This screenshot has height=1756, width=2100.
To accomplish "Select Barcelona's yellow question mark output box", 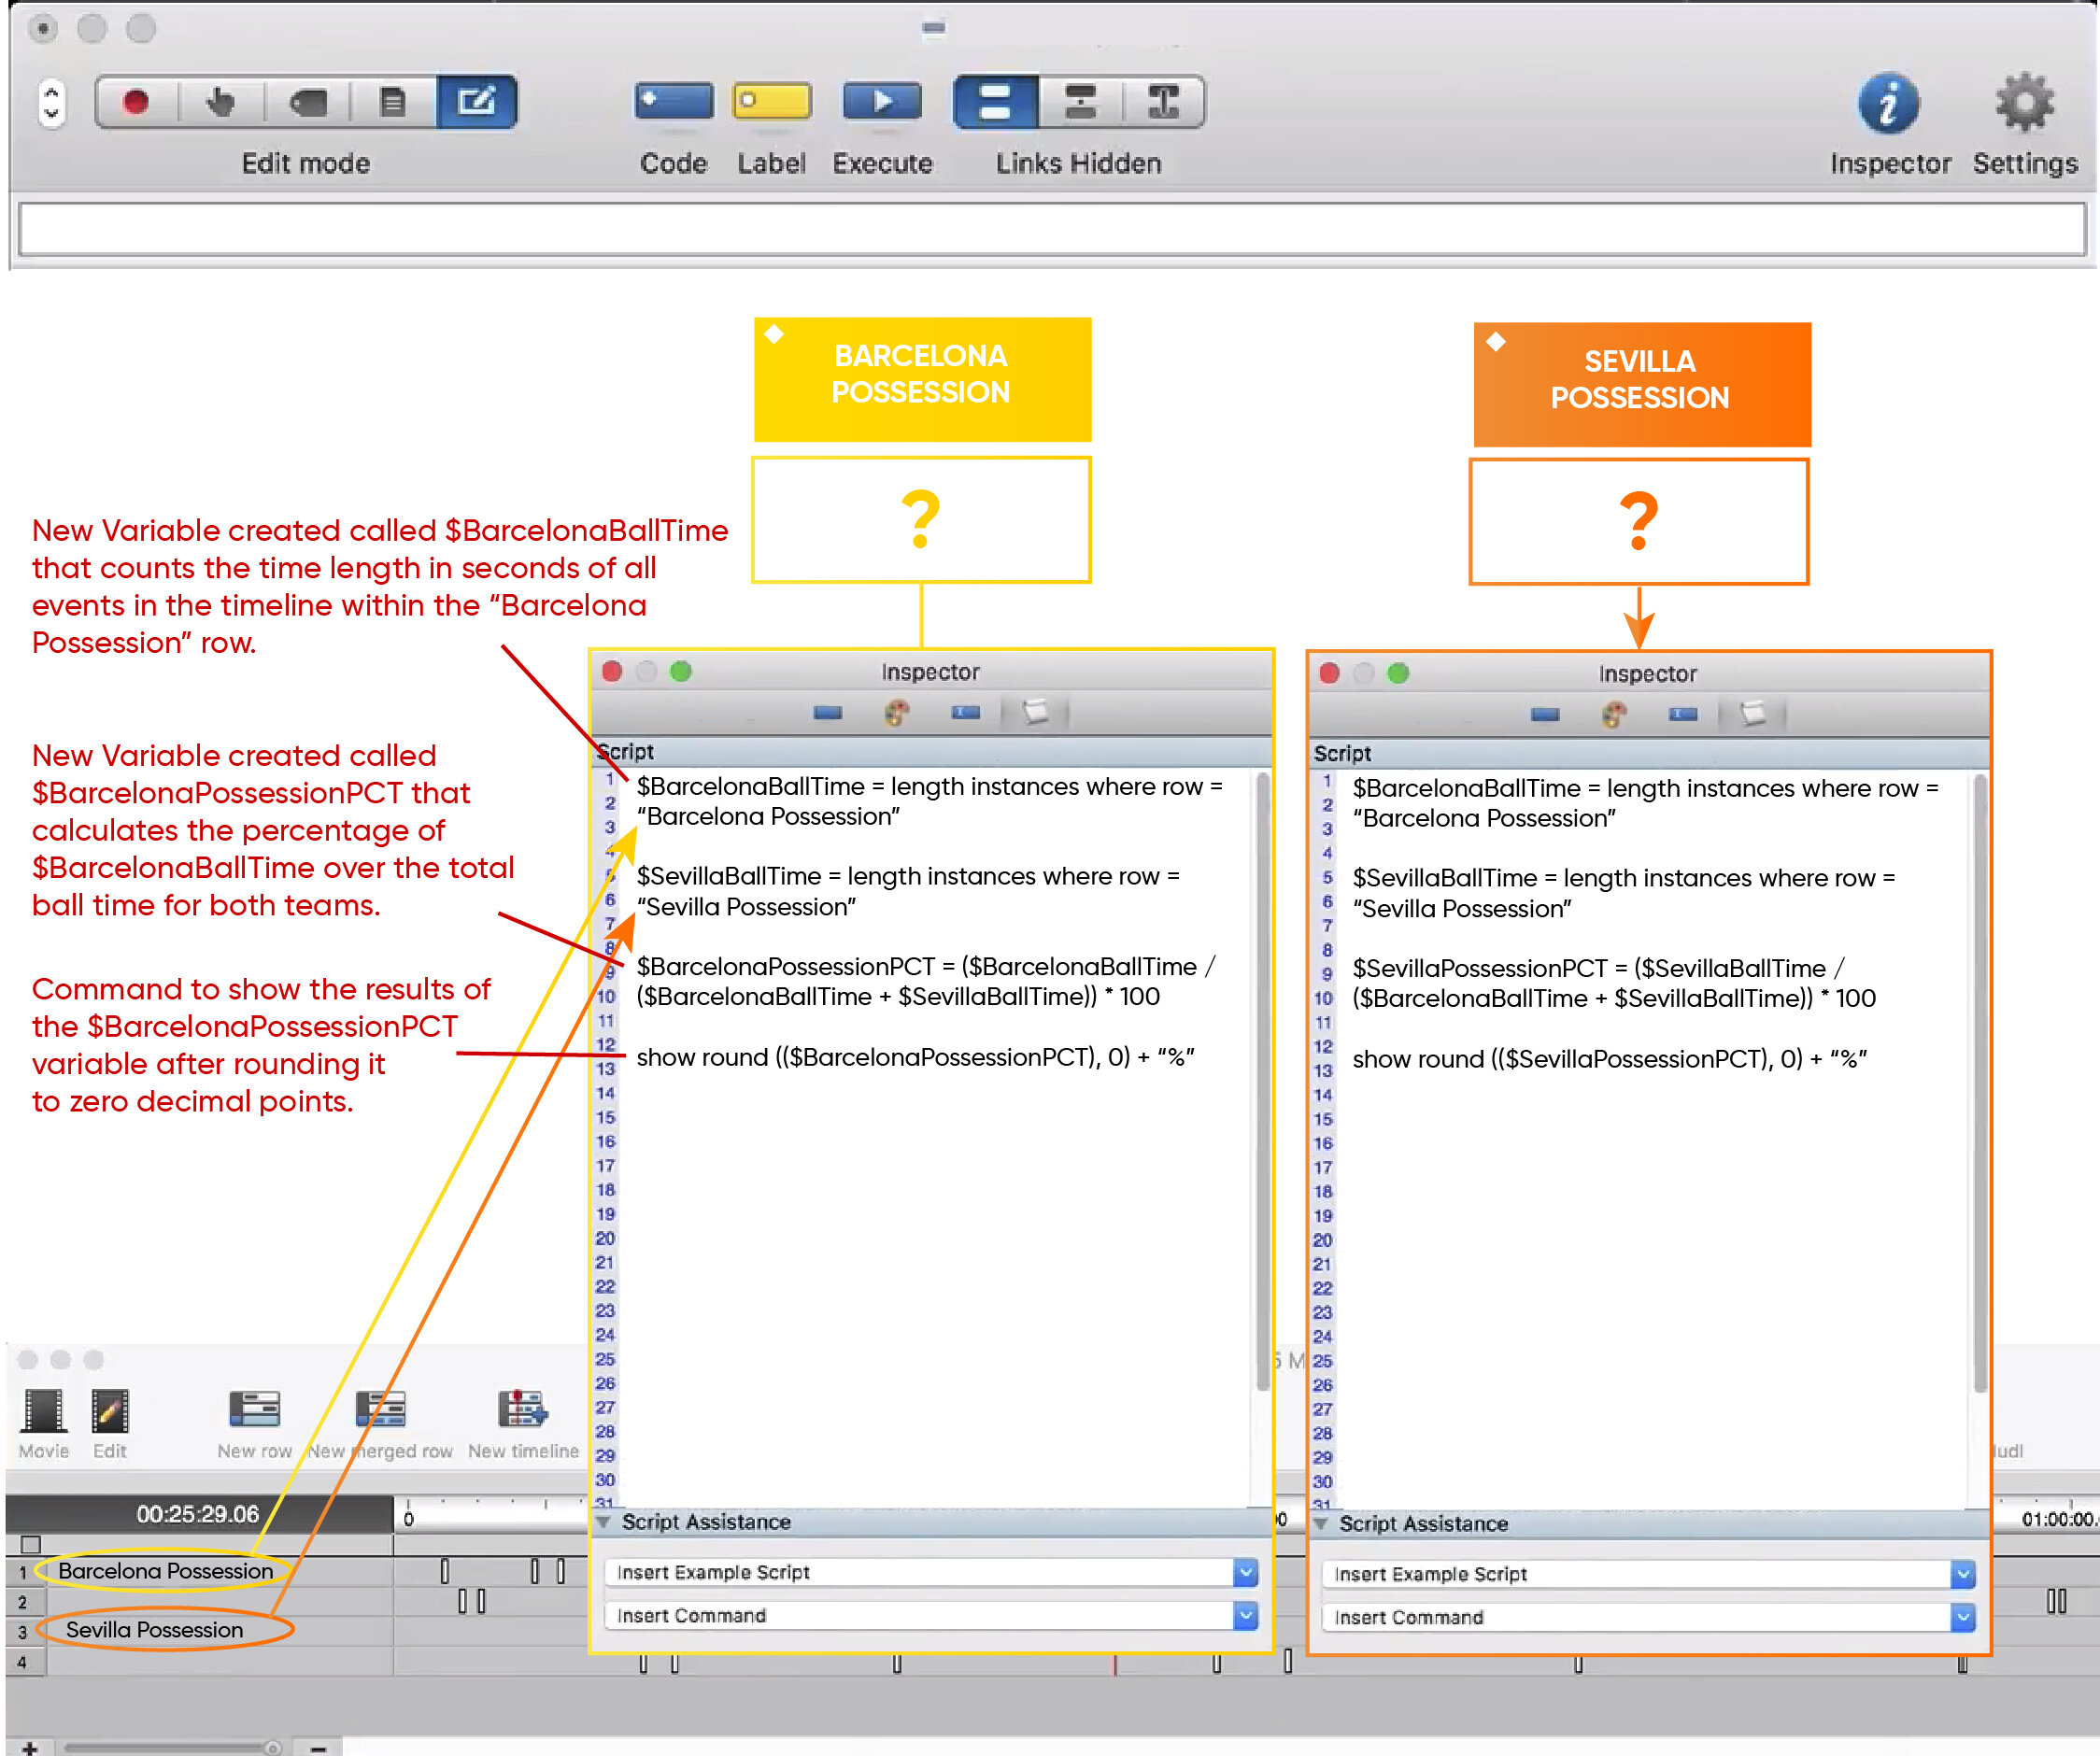I will [x=921, y=520].
